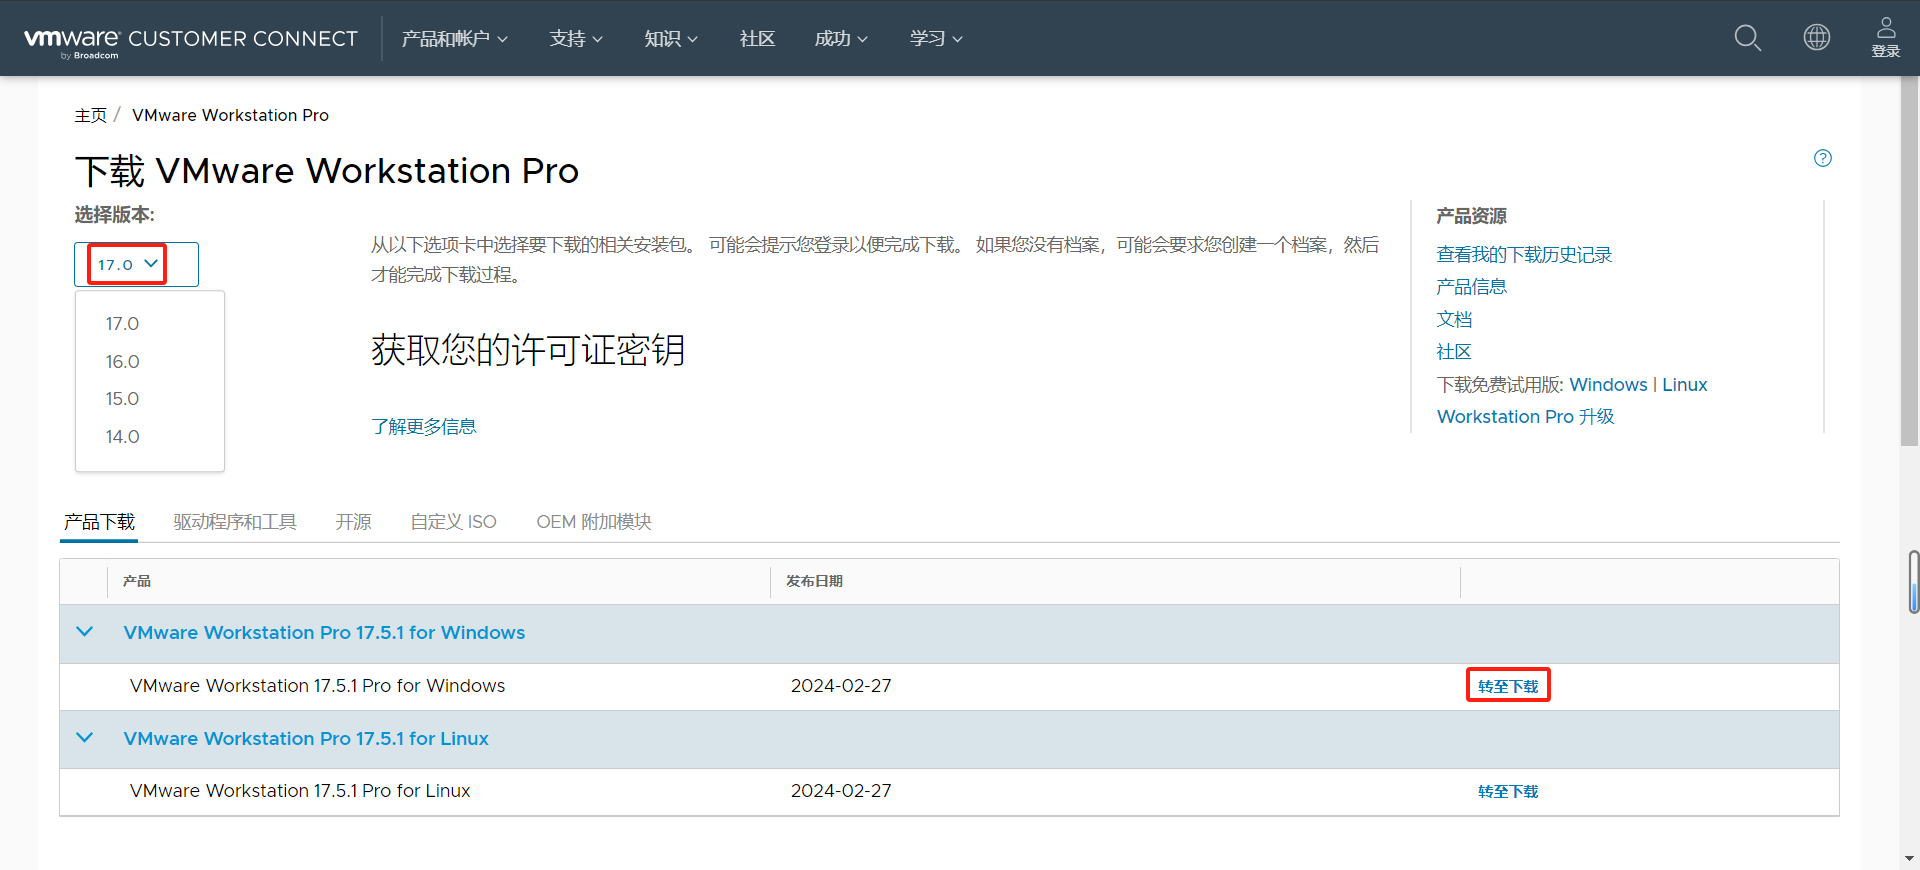The height and width of the screenshot is (870, 1920).
Task: Switch to the 驱动程序和工具 tab
Action: (x=234, y=522)
